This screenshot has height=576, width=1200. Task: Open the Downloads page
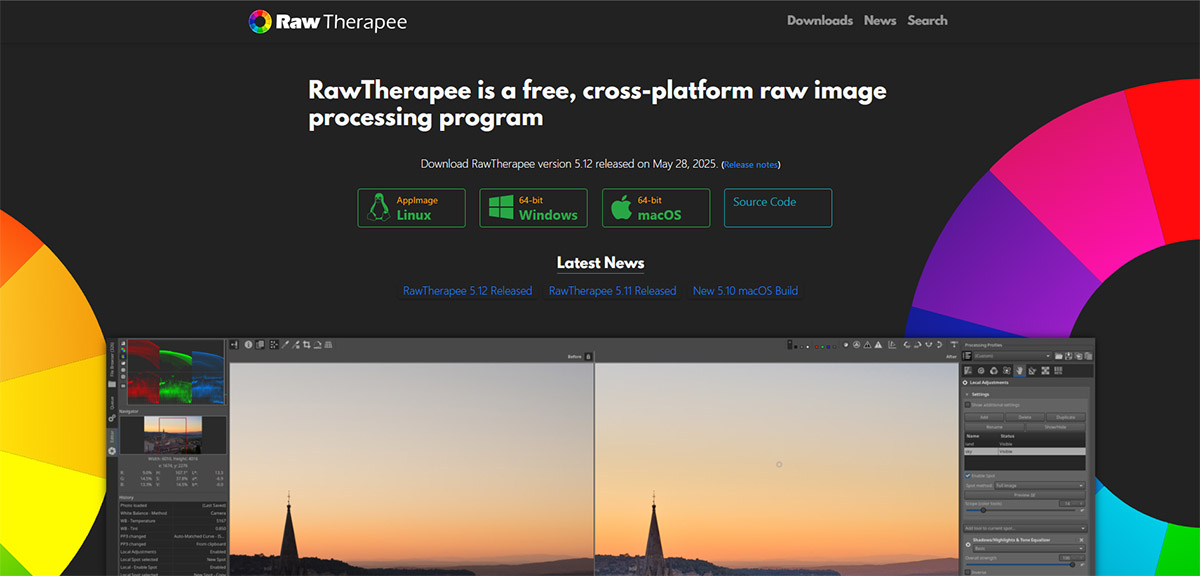820,20
